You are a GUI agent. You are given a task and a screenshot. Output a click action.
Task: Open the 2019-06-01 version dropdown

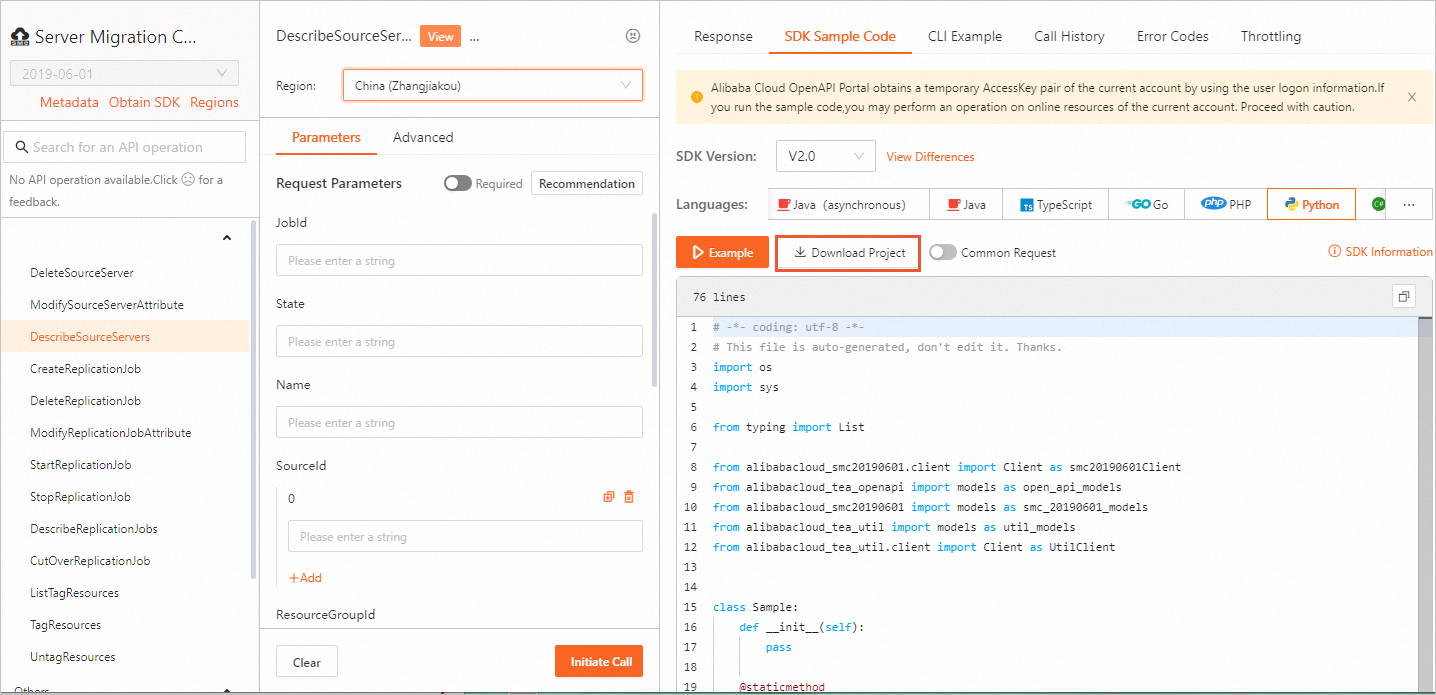(124, 74)
